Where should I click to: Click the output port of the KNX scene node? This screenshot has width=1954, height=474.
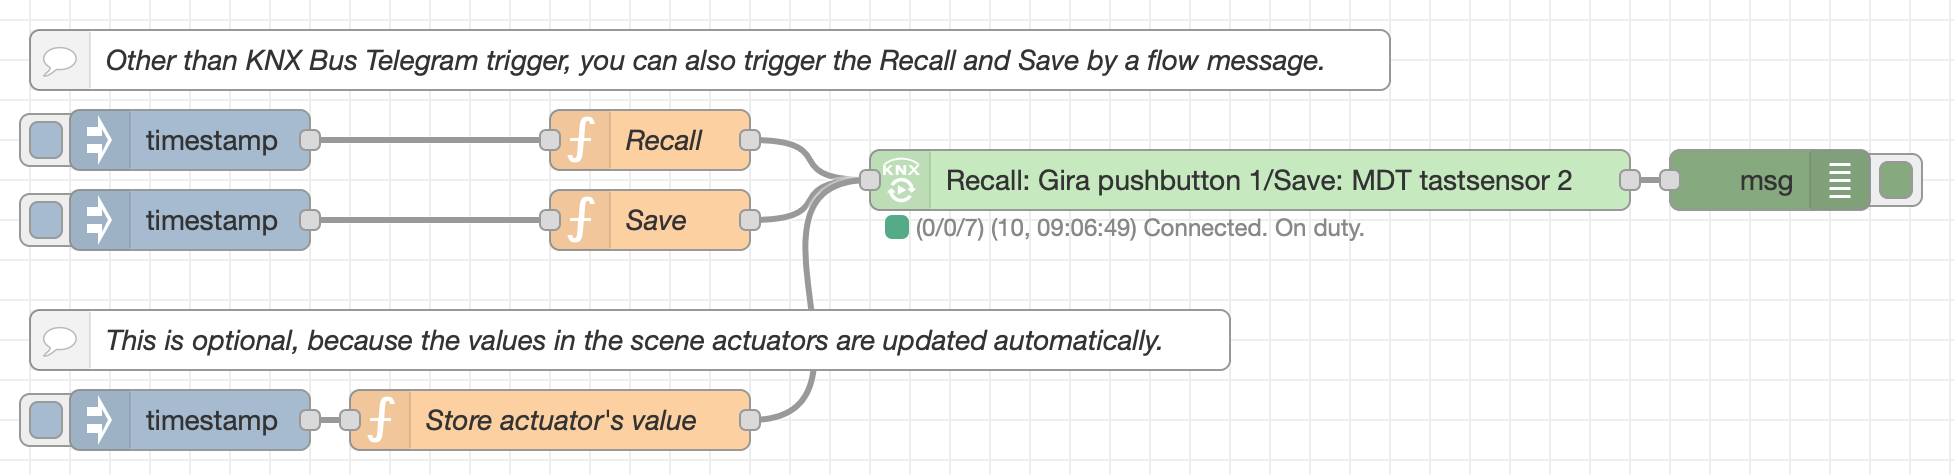coord(1630,180)
